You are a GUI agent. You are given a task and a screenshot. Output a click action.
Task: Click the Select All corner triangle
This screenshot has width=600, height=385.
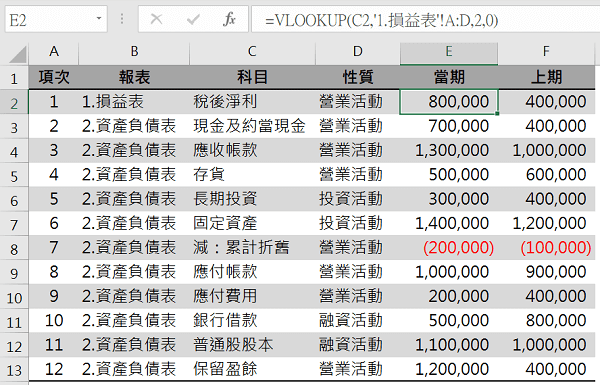tap(18, 54)
